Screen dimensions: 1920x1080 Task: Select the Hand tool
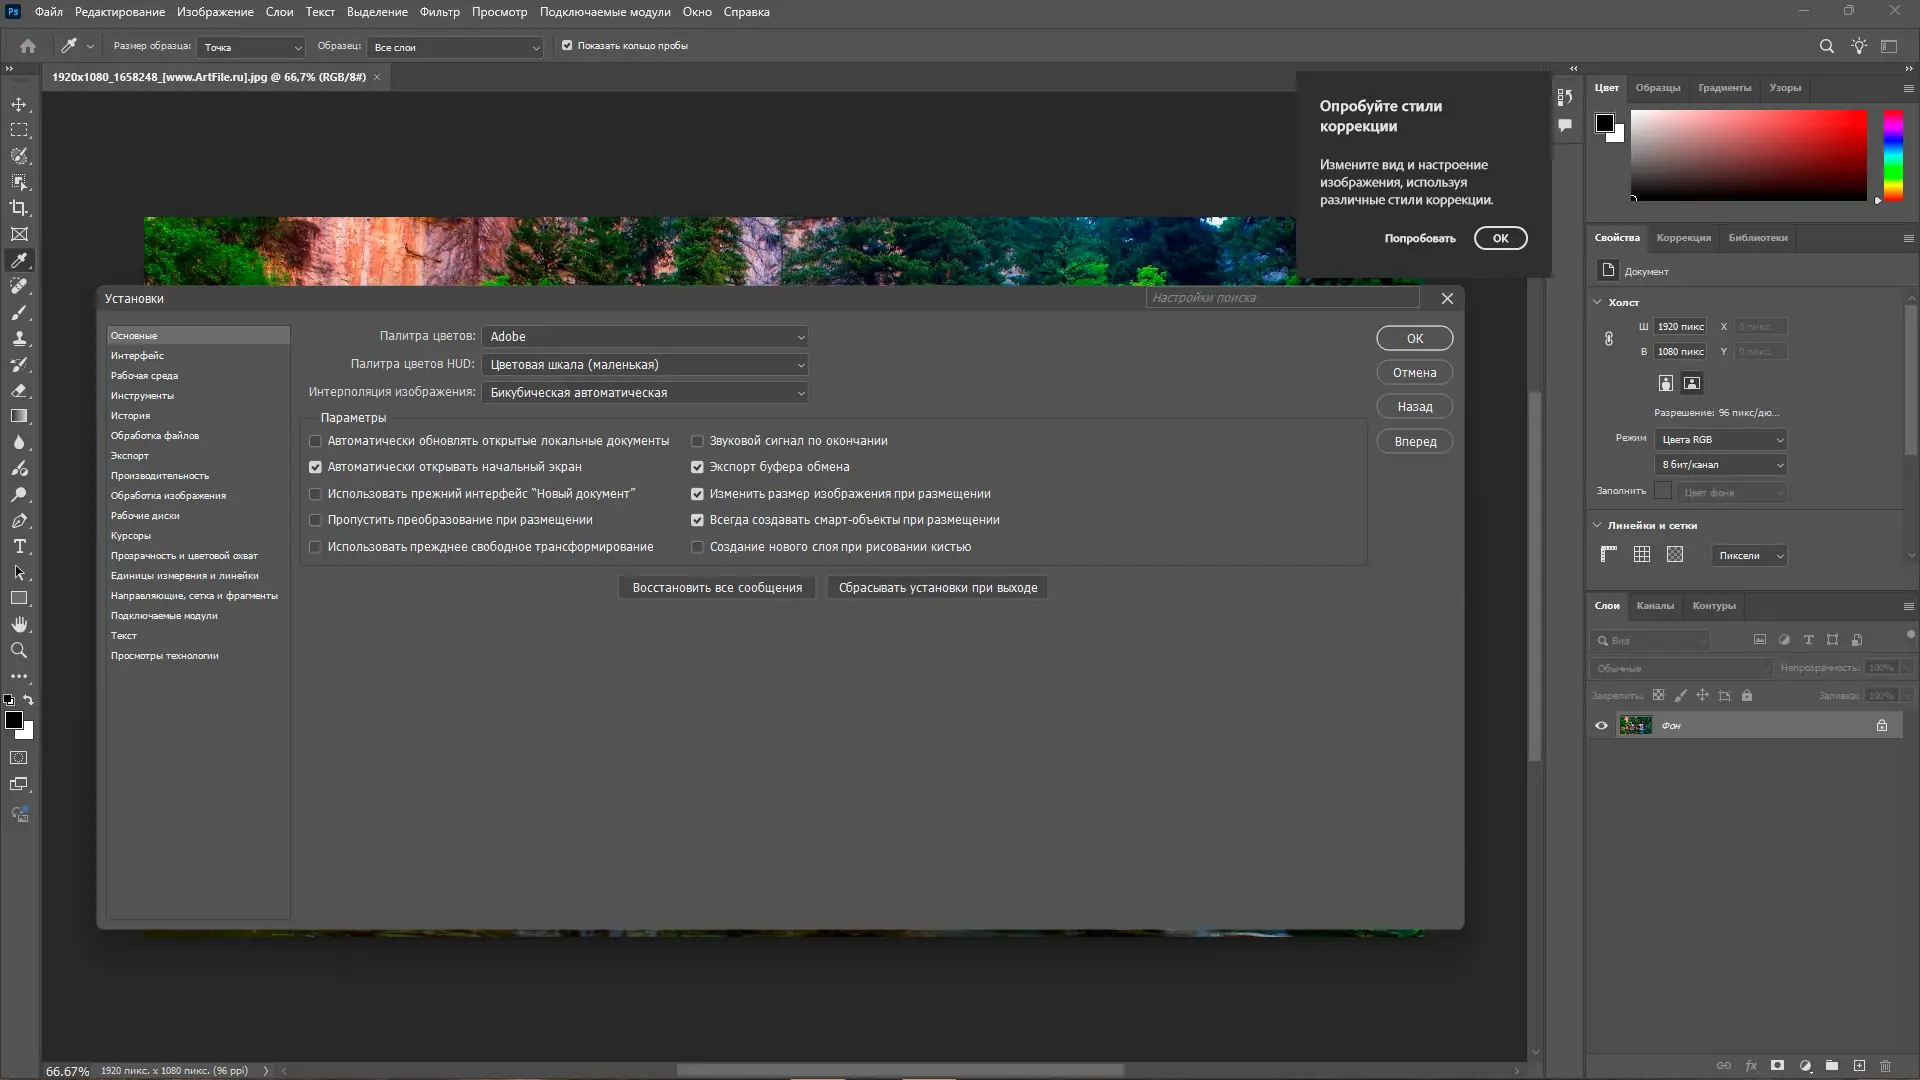coord(19,624)
